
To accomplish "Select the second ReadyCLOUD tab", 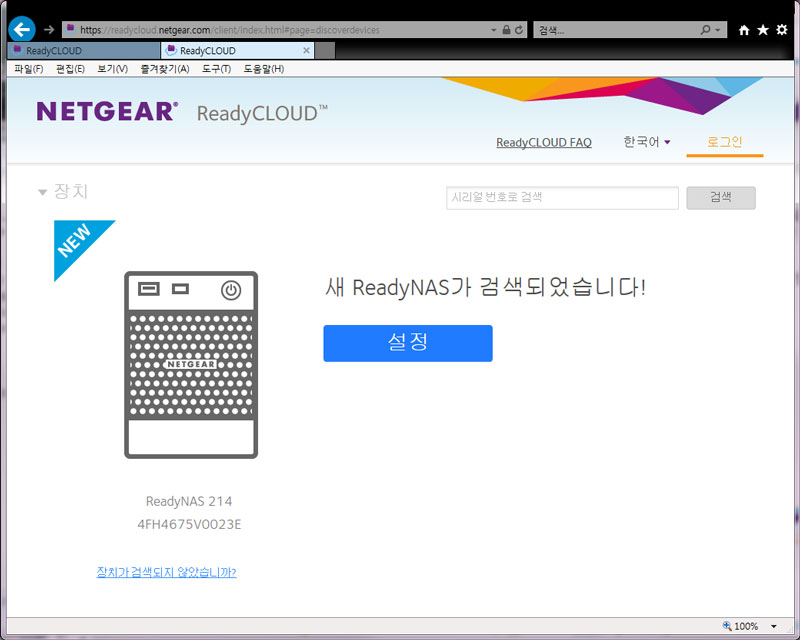I will (x=237, y=51).
